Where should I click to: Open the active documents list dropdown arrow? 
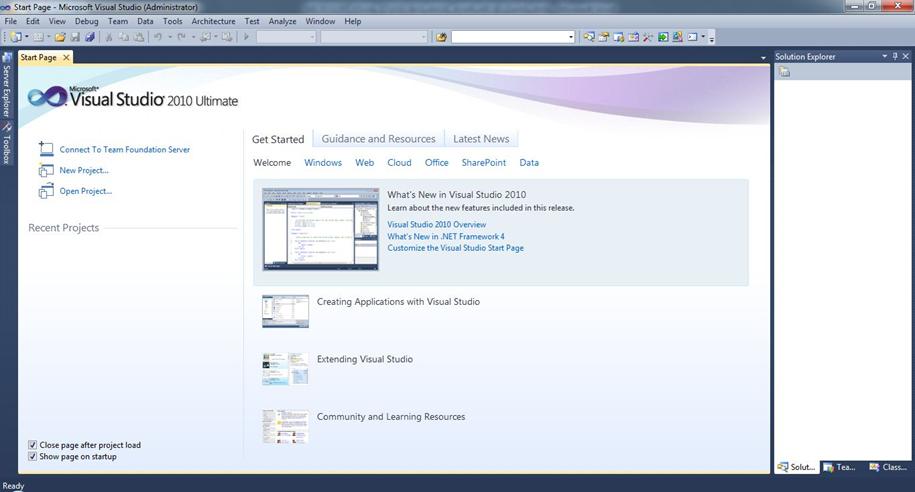763,58
